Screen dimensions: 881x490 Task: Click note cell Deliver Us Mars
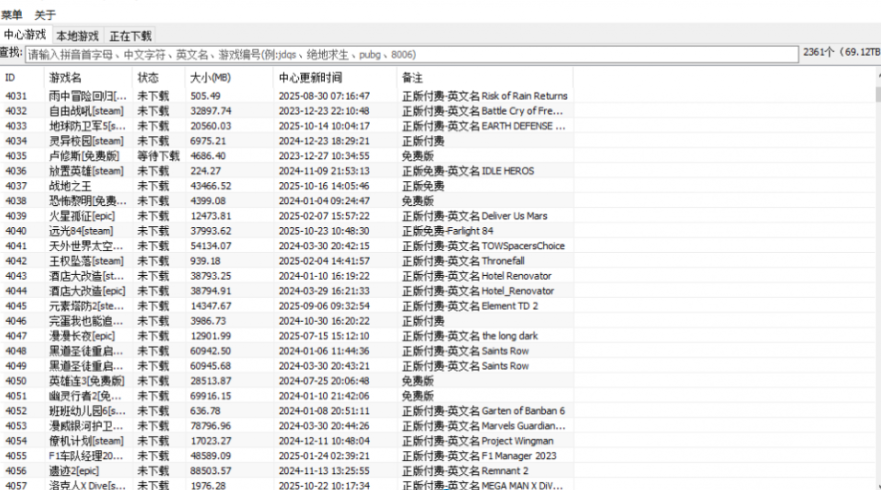click(x=474, y=216)
